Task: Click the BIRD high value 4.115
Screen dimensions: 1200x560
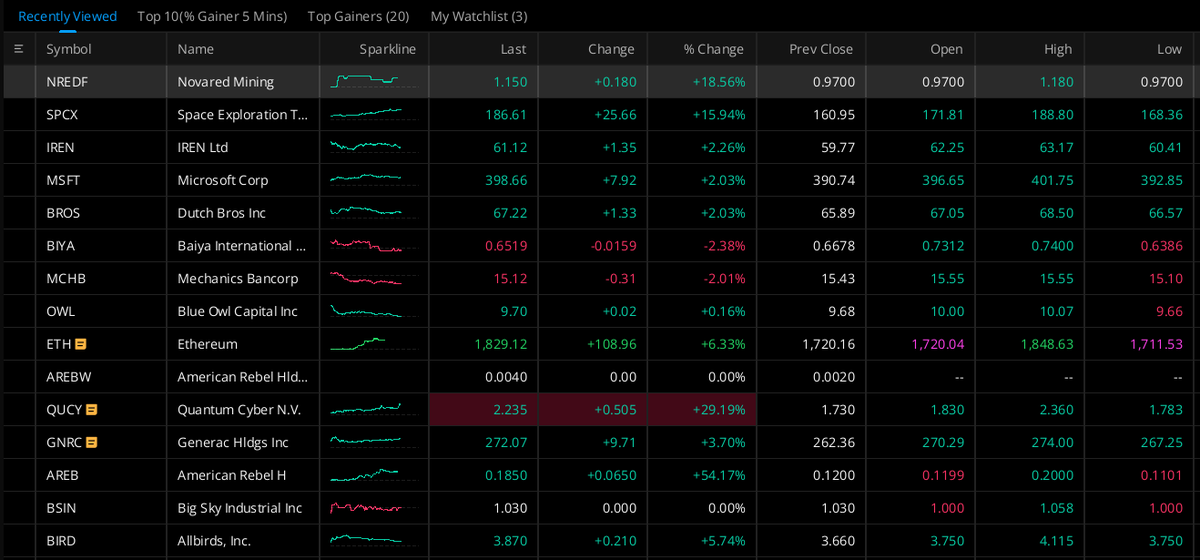Action: [x=1056, y=541]
